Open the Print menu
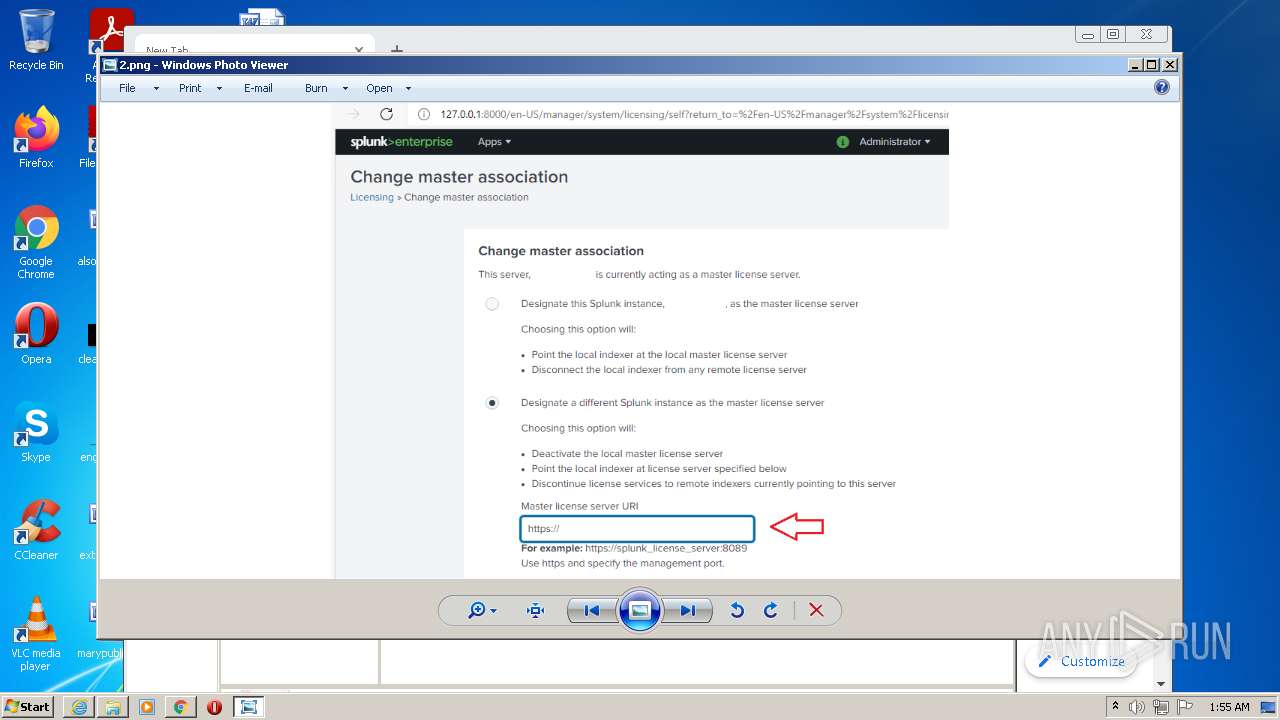 [x=190, y=88]
